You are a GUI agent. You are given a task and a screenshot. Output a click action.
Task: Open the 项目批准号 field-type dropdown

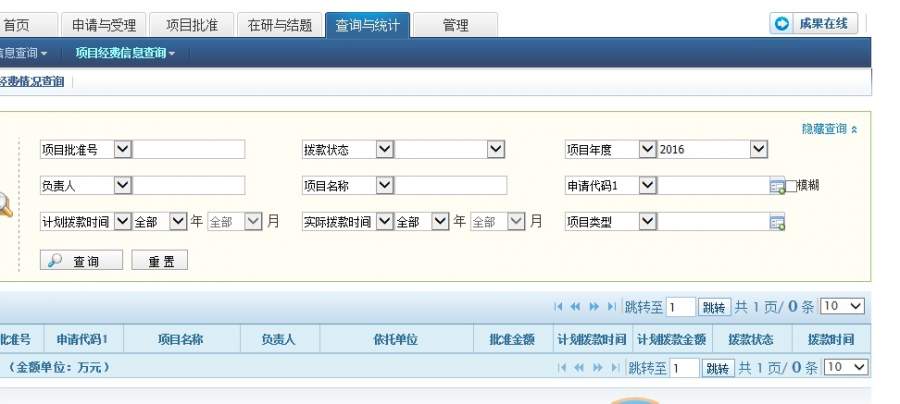tap(123, 149)
